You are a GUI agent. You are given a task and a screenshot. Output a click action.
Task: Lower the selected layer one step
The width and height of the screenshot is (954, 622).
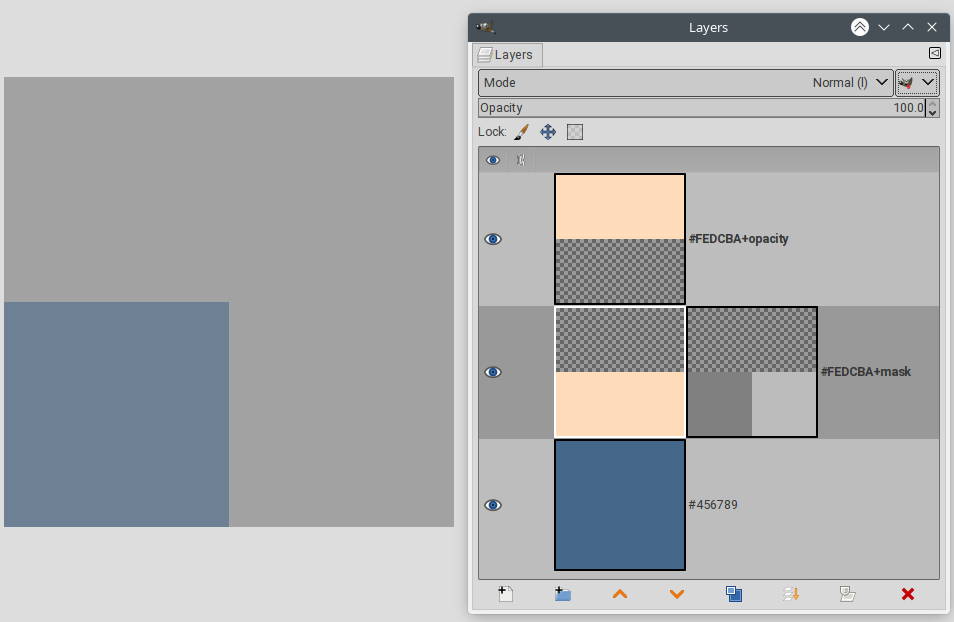(x=677, y=594)
